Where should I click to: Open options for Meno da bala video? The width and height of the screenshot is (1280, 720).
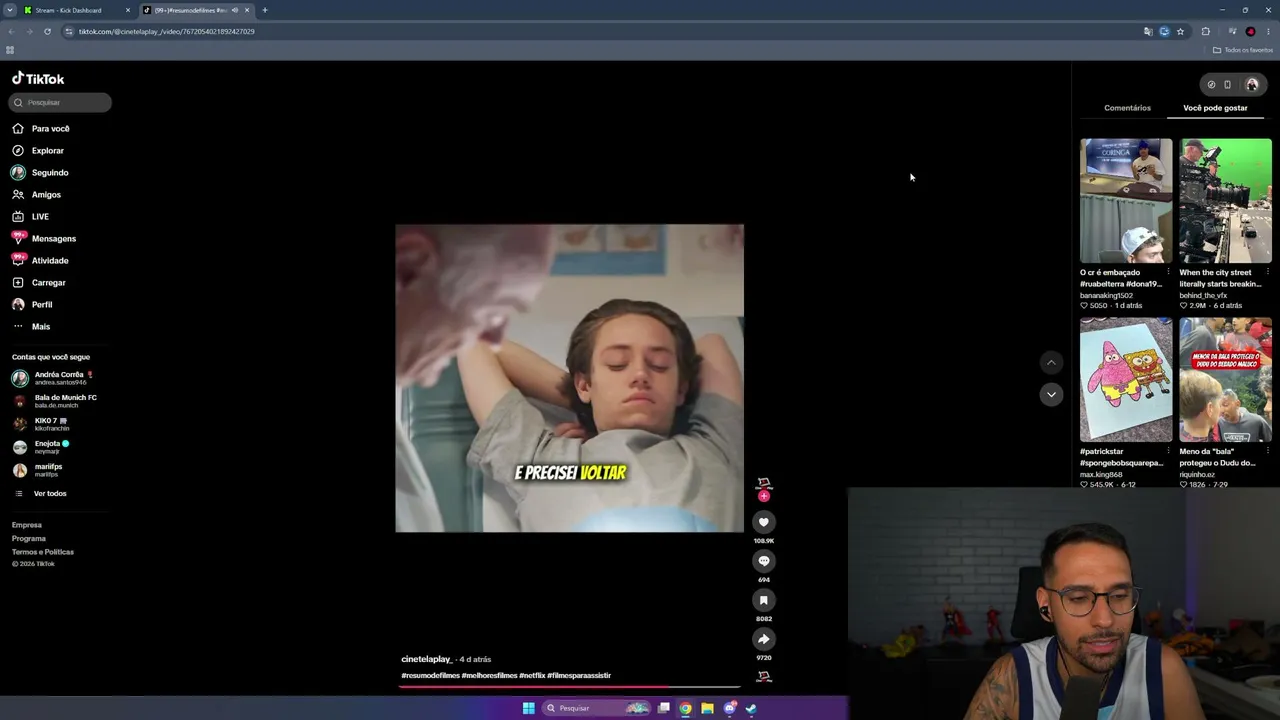tap(1268, 451)
